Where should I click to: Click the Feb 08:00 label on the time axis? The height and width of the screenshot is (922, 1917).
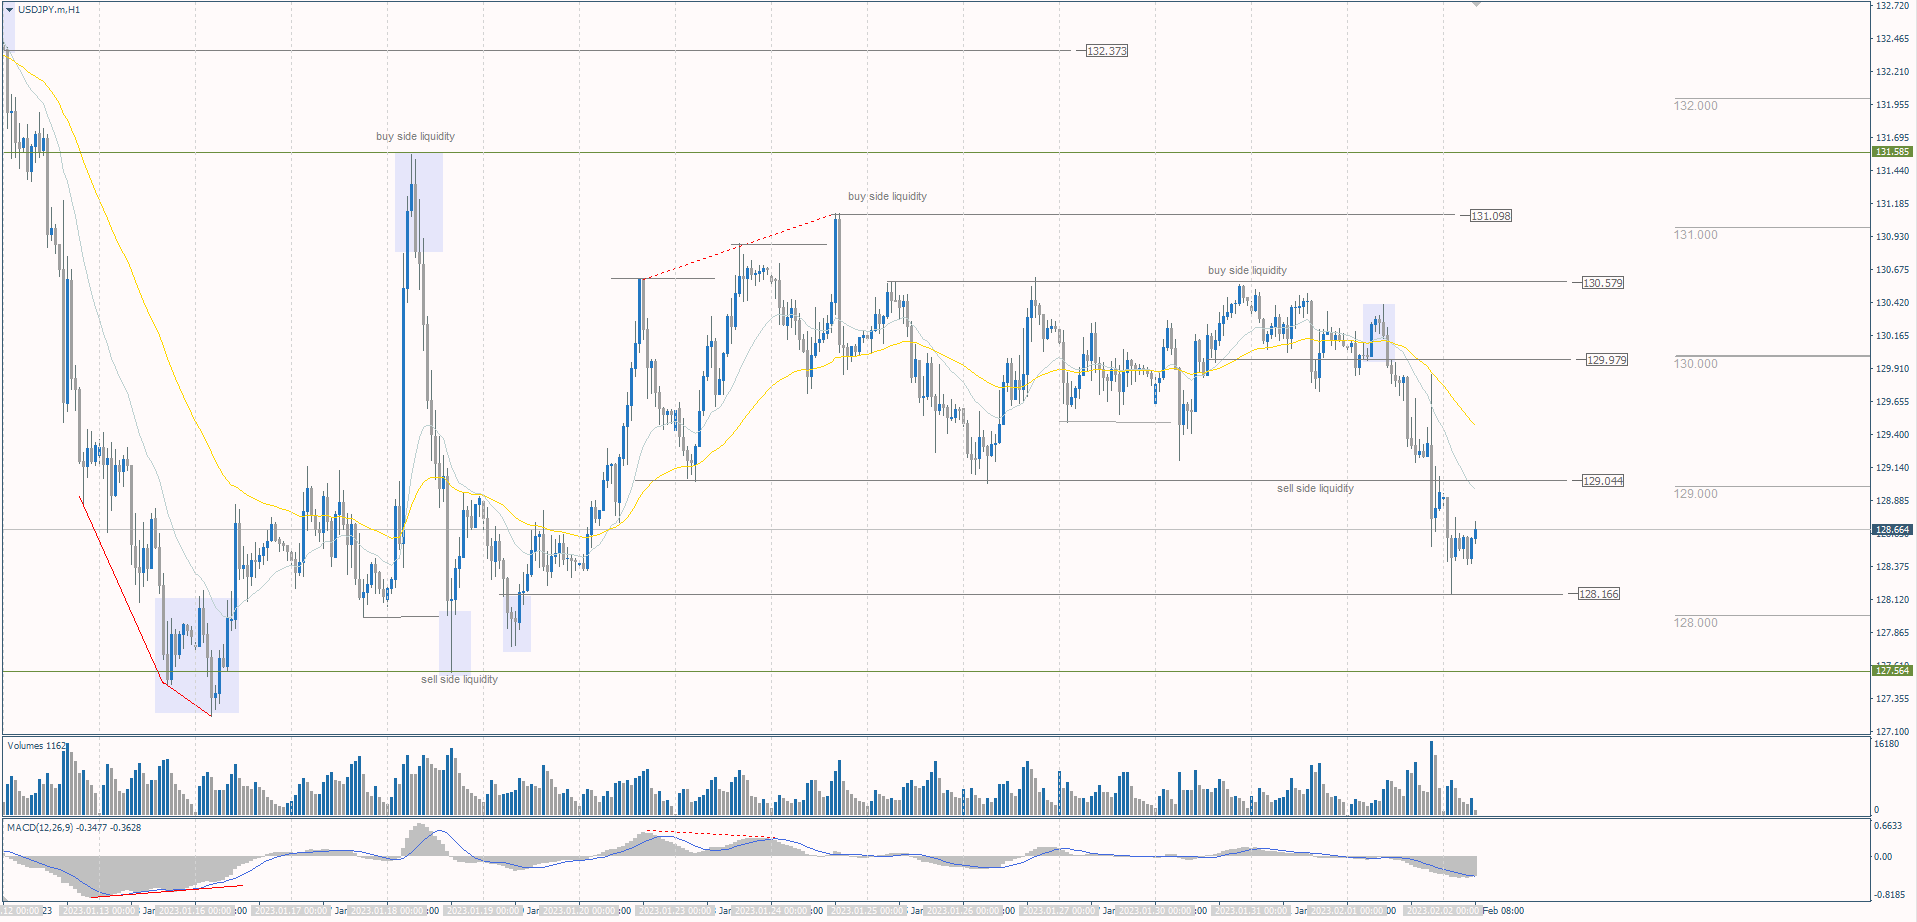(1503, 911)
